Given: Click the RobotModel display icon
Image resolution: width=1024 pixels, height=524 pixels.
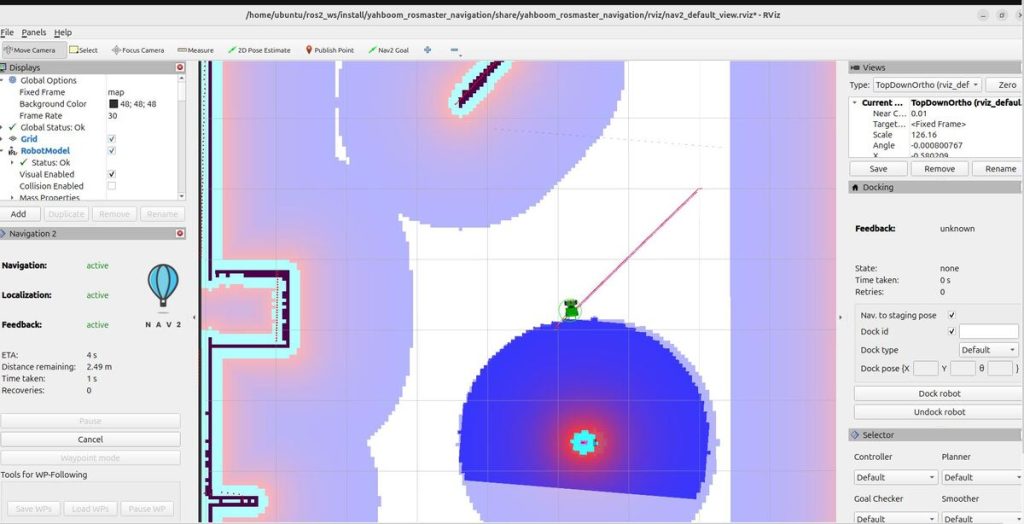Looking at the screenshot, I should click(x=12, y=151).
